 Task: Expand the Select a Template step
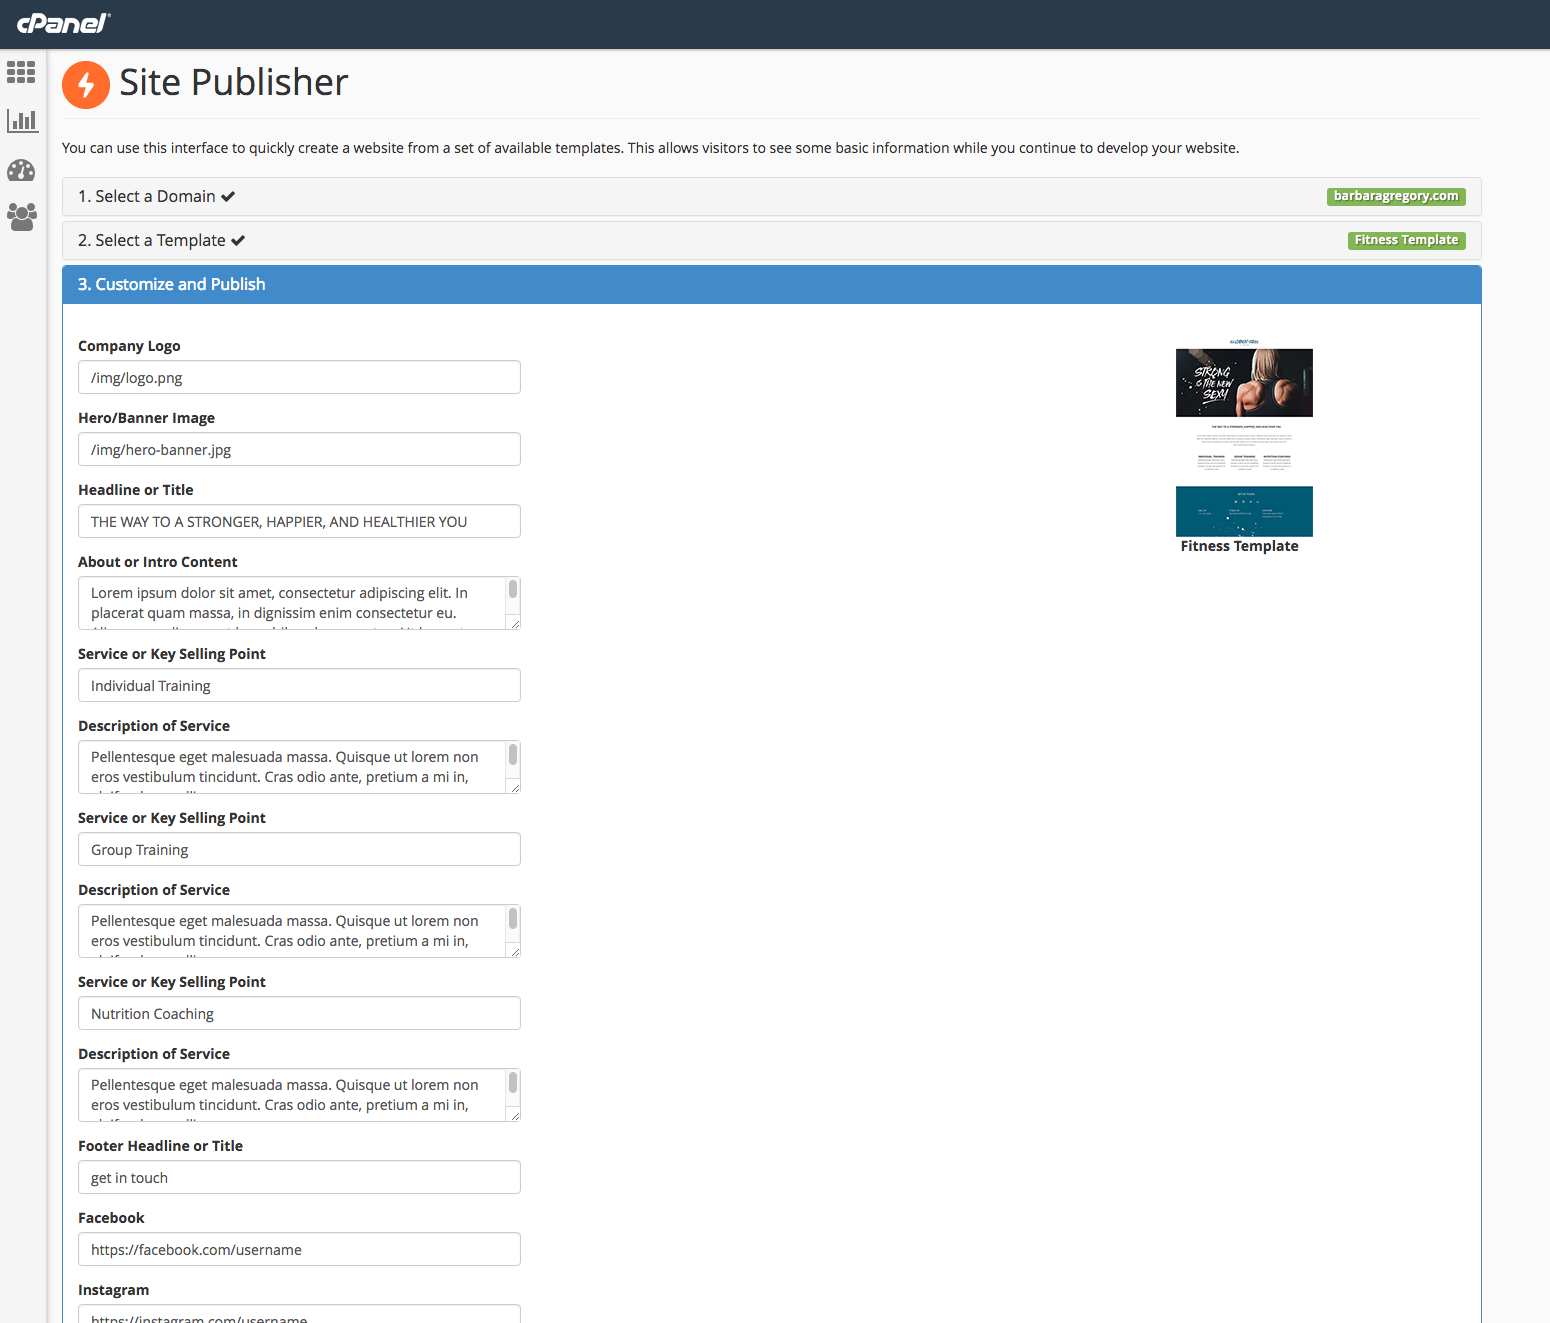pyautogui.click(x=161, y=241)
